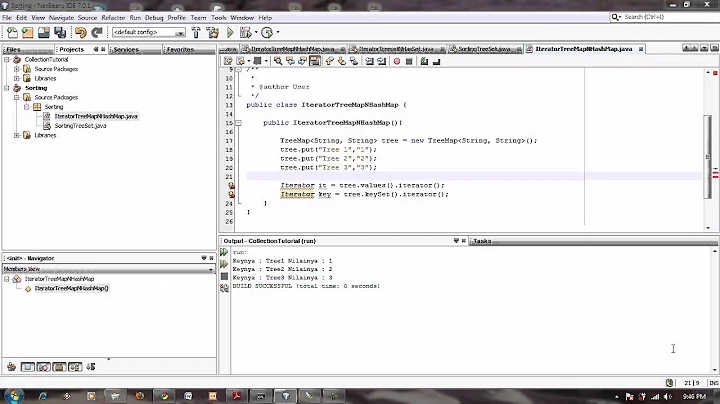720x404 pixels.
Task: Run the project with green play icon
Action: click(230, 33)
